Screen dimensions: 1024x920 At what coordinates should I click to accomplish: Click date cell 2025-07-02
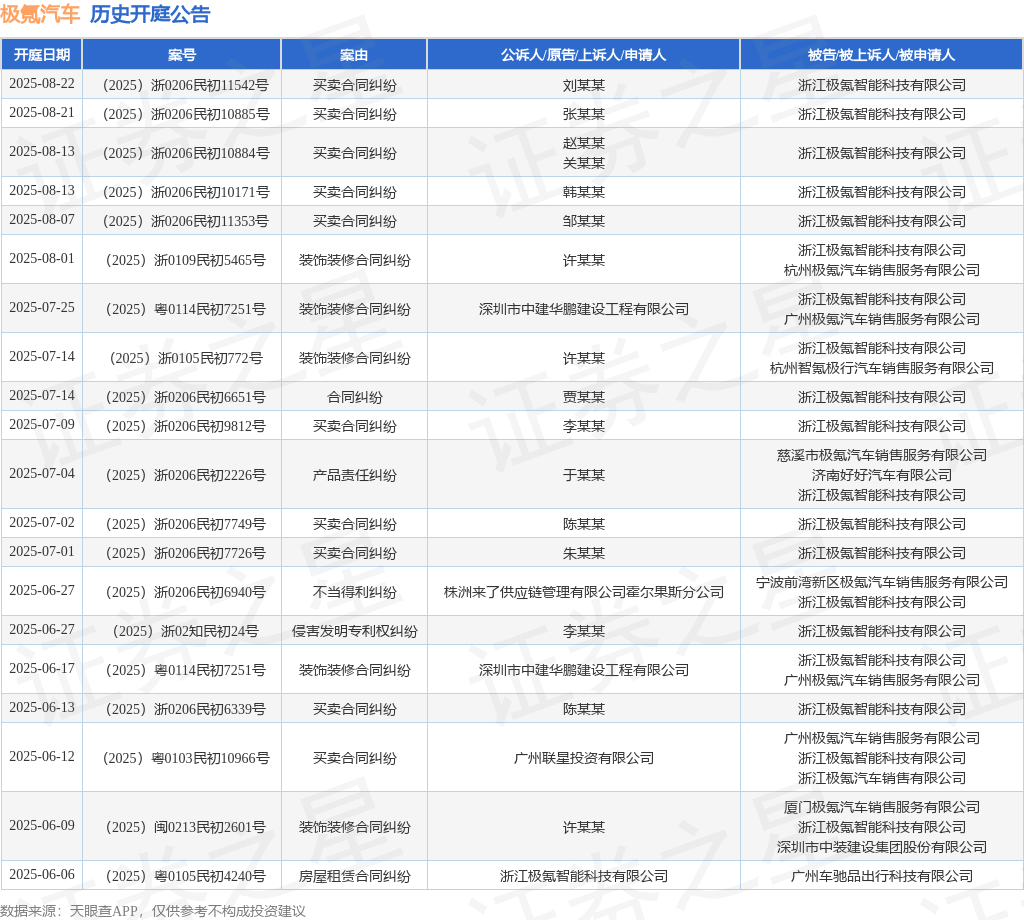coord(42,522)
